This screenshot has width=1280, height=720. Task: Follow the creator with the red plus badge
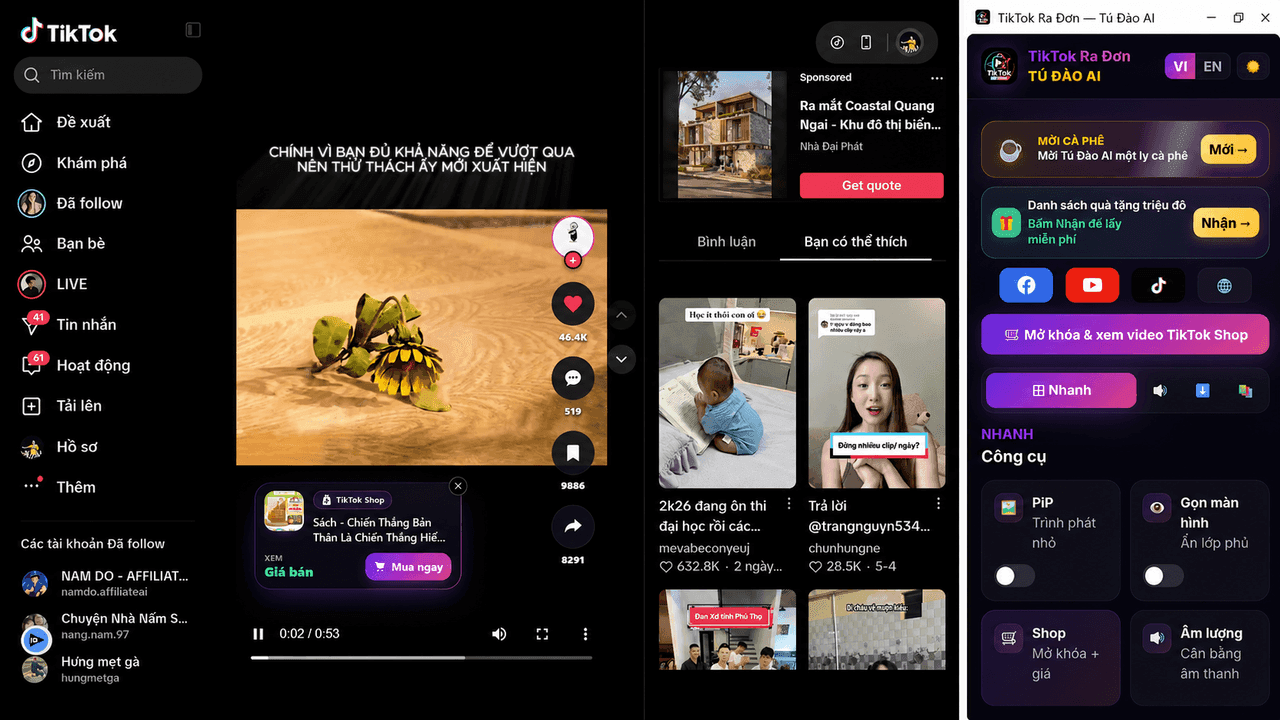(573, 260)
